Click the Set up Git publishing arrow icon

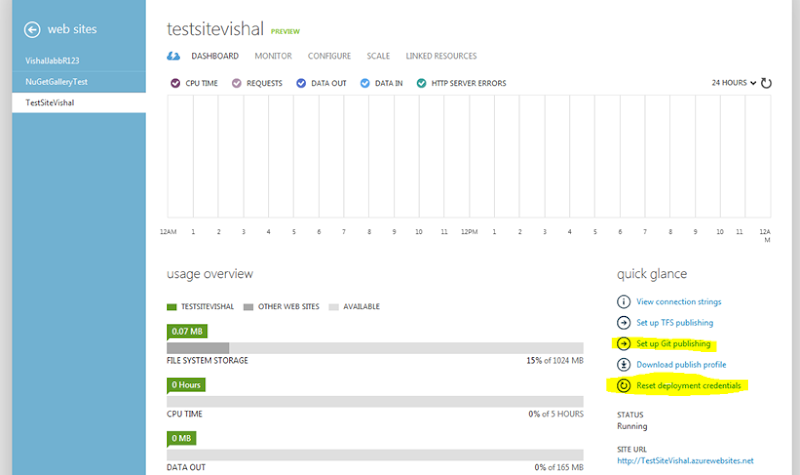[x=624, y=343]
